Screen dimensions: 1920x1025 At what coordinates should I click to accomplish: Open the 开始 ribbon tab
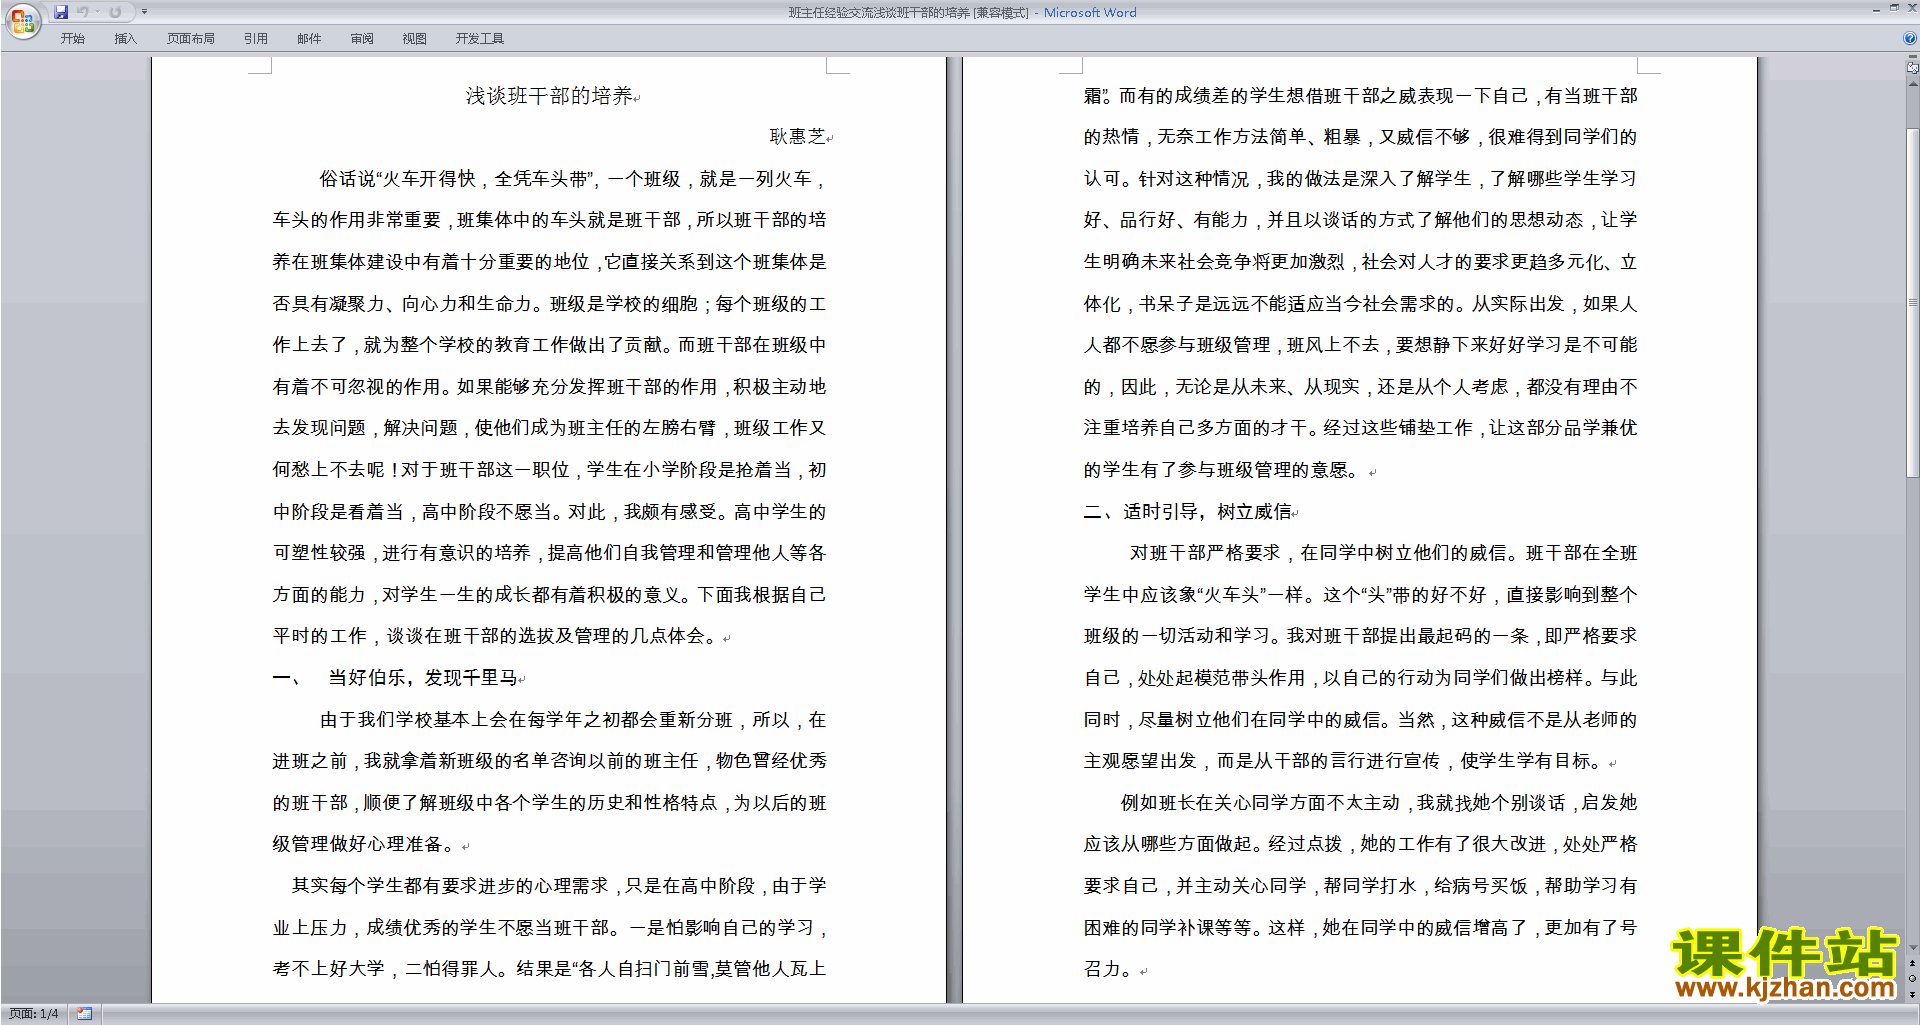[72, 39]
